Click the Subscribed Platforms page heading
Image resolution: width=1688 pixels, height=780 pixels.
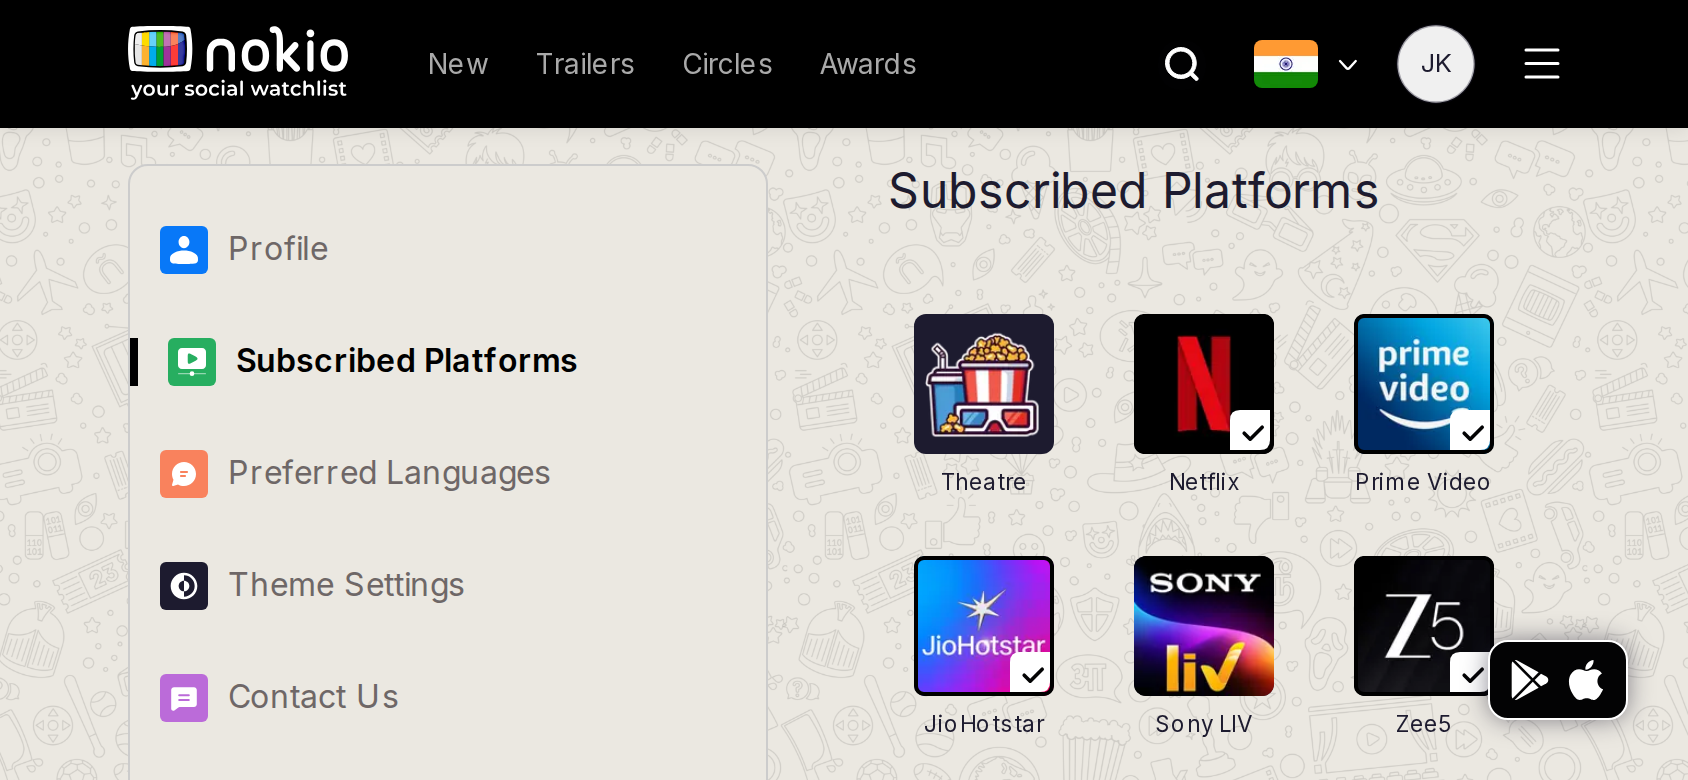coord(1134,191)
